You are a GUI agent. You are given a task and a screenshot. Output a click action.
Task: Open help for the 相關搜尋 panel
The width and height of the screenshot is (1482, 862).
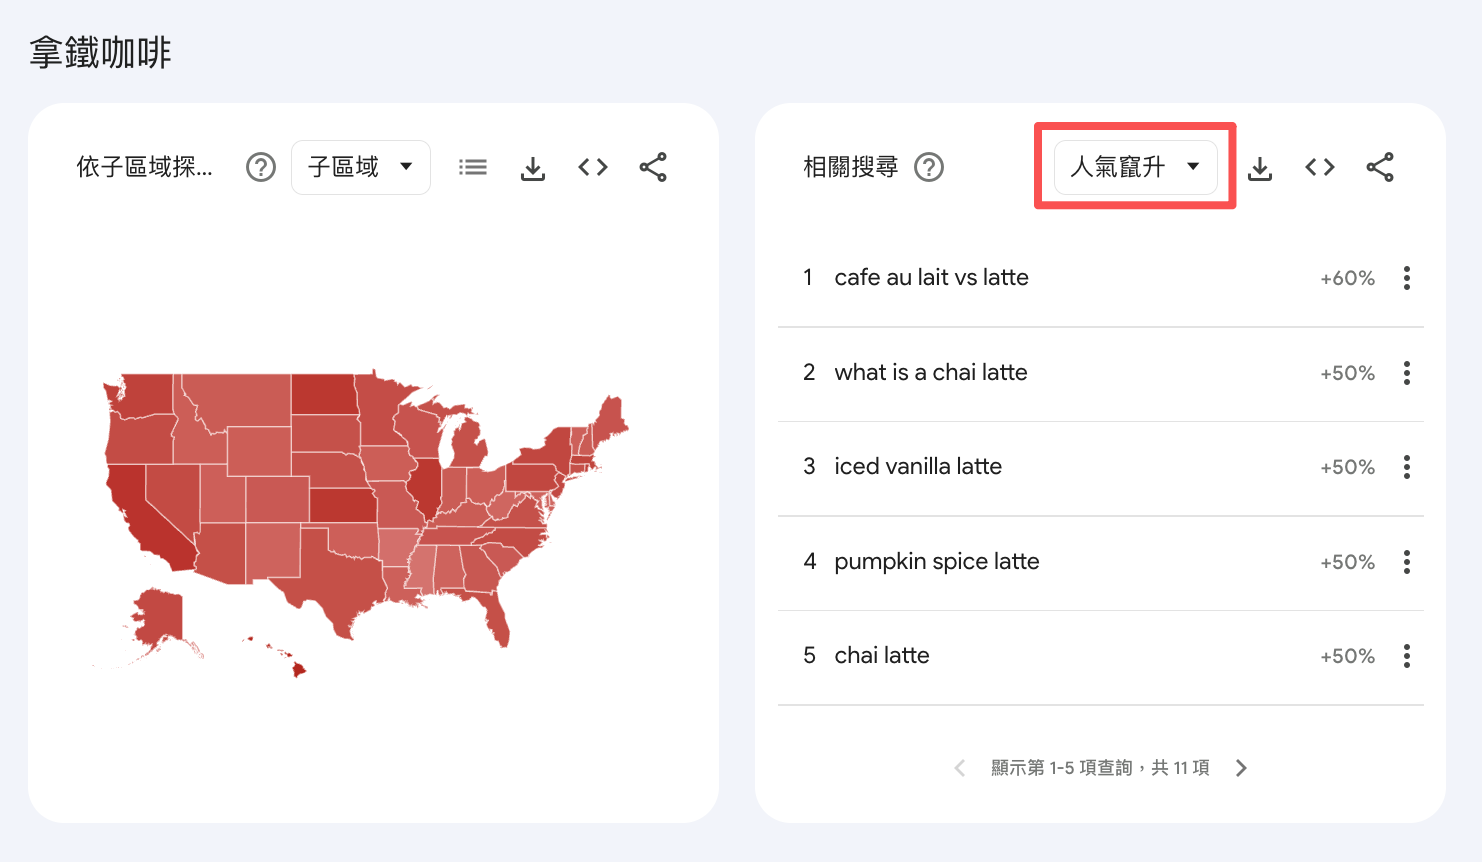click(929, 167)
